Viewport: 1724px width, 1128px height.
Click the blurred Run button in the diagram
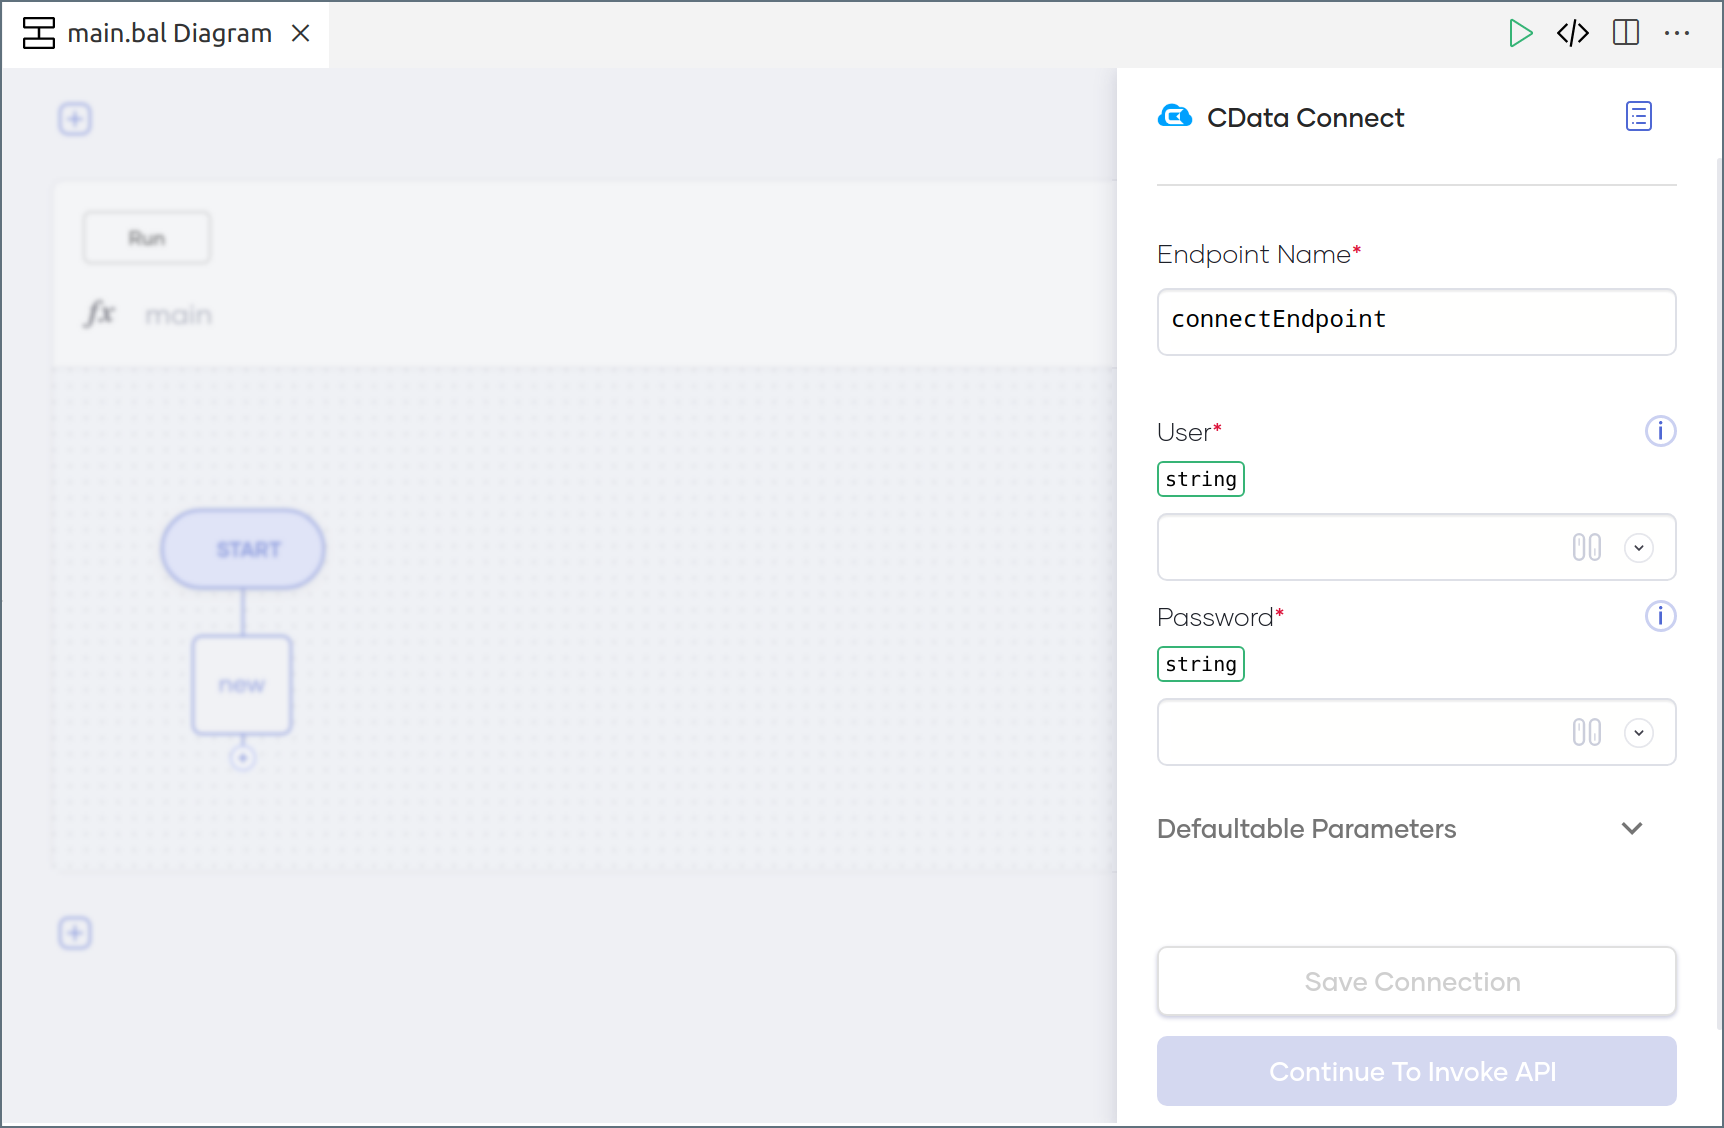coord(147,238)
